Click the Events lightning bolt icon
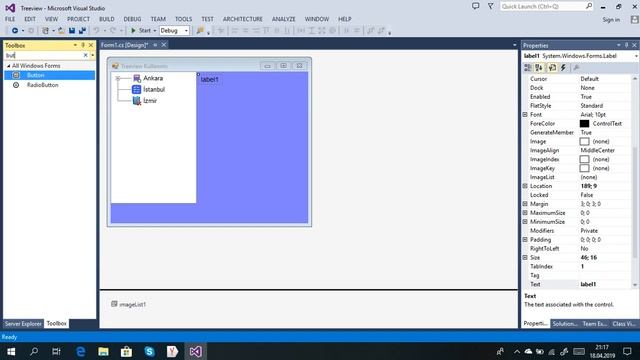The height and width of the screenshot is (360, 640). (x=563, y=68)
